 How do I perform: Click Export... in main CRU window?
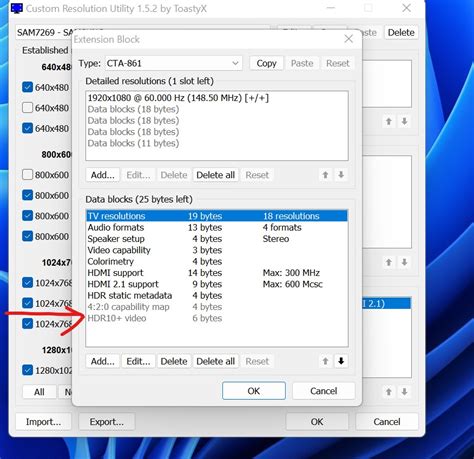[107, 422]
